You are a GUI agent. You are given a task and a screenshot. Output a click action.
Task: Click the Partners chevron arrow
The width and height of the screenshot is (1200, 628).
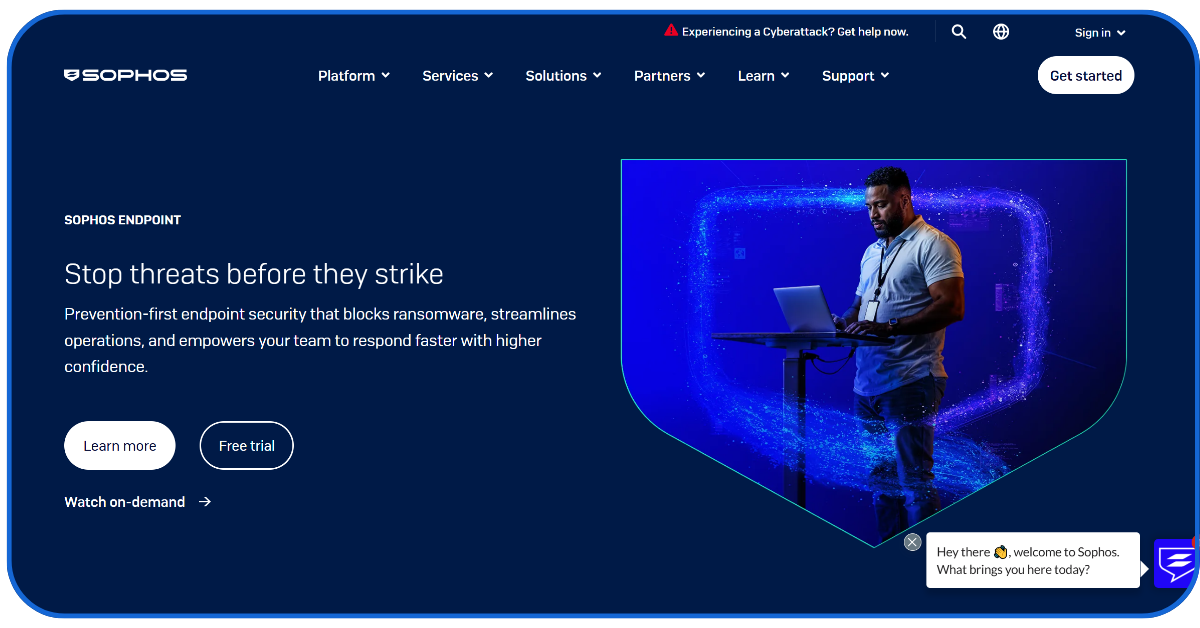[701, 76]
